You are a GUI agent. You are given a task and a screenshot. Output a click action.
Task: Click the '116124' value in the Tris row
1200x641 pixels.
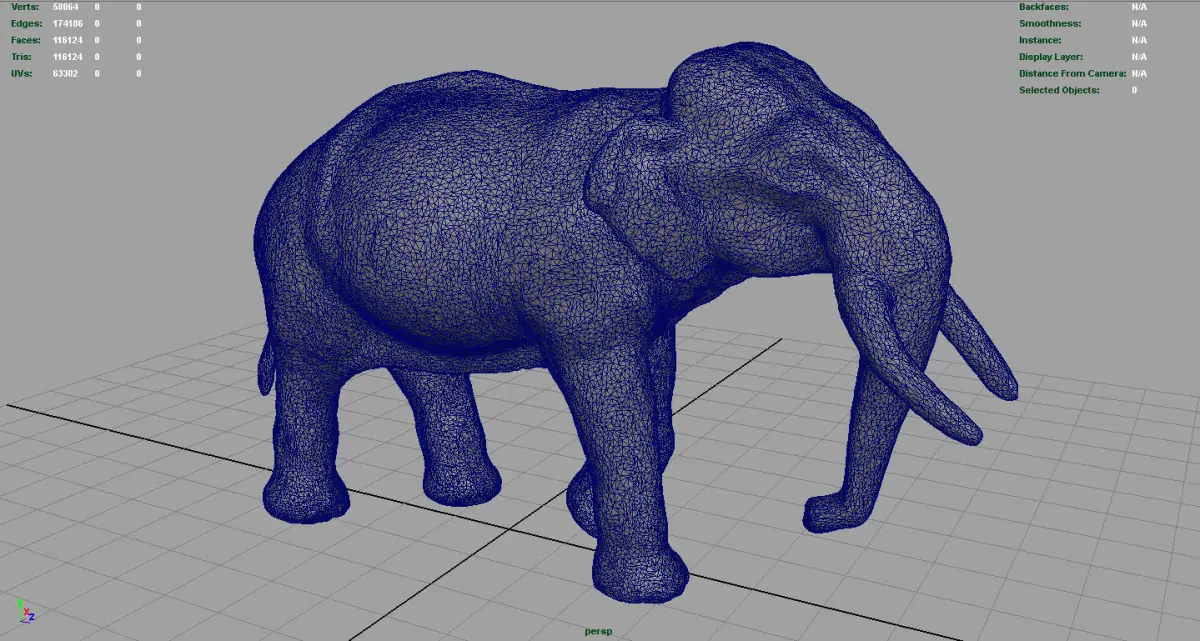pos(66,57)
